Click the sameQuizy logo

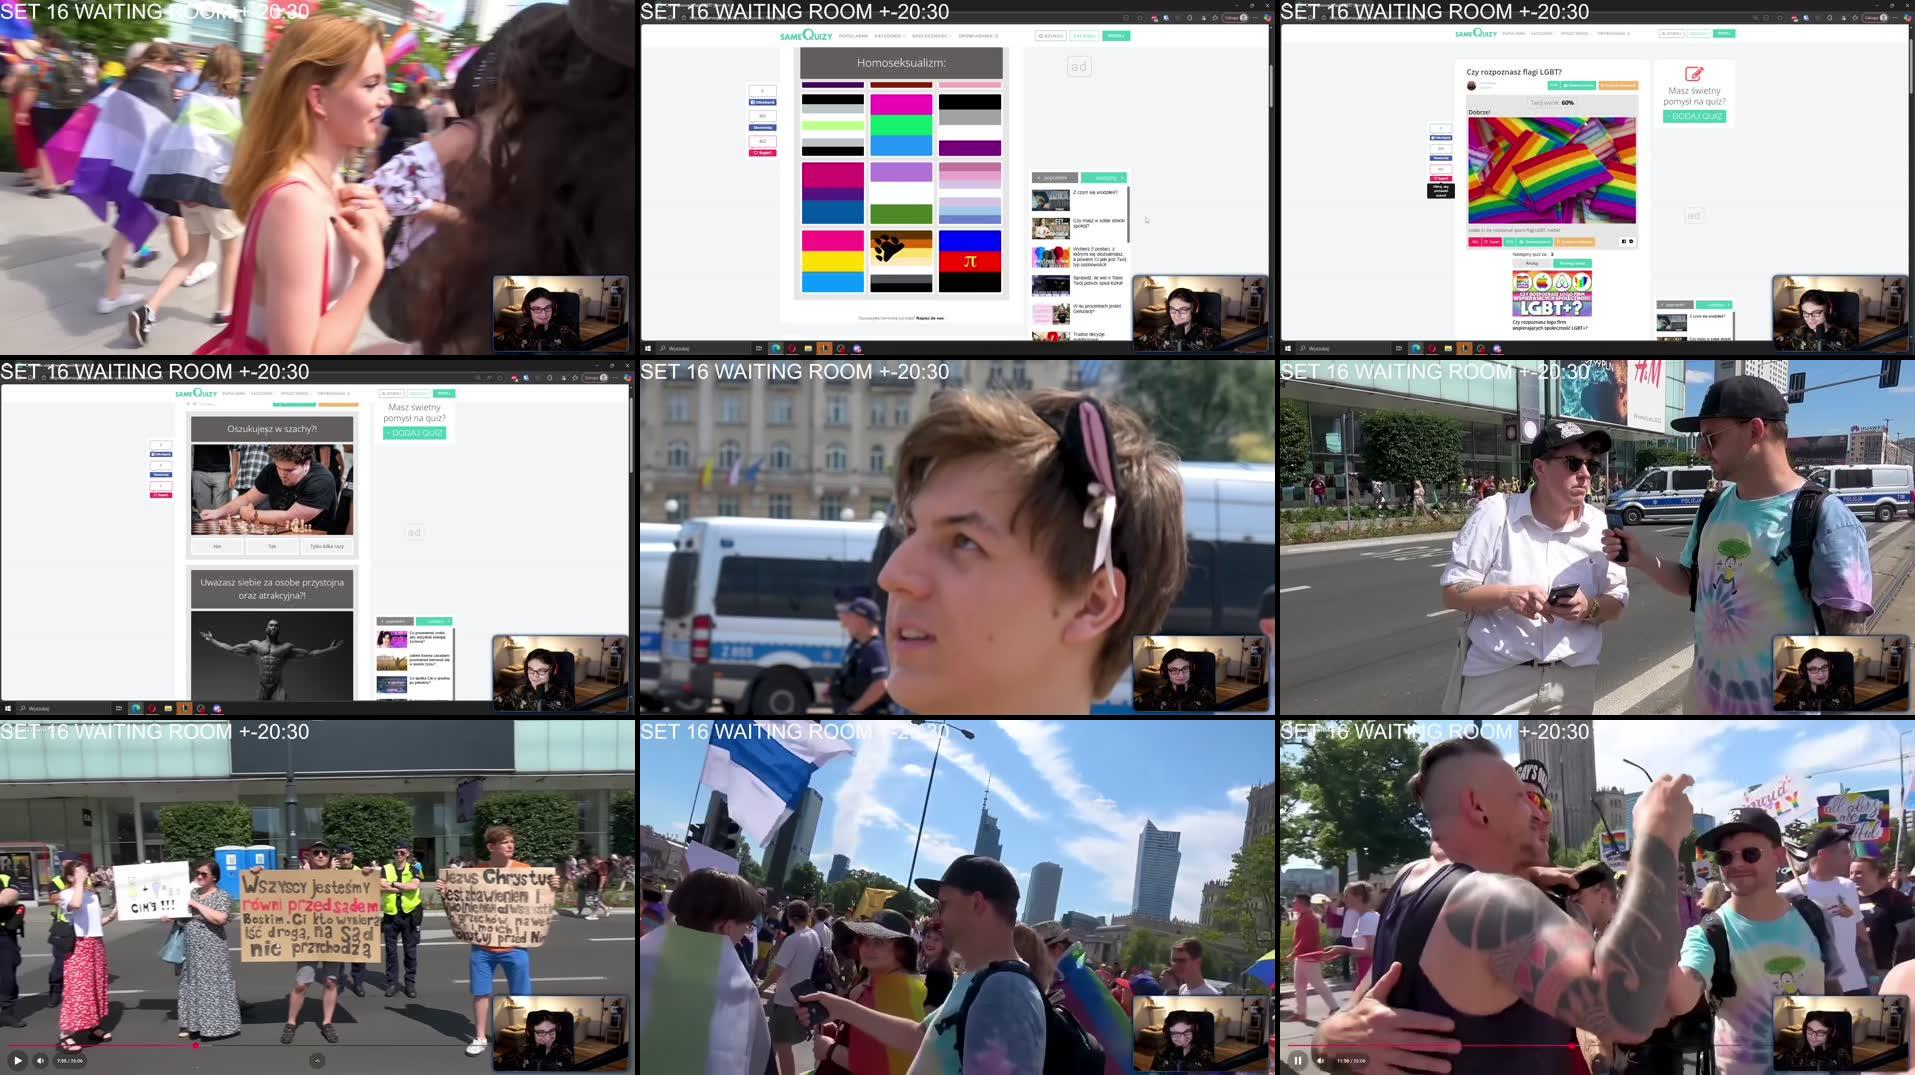(805, 36)
